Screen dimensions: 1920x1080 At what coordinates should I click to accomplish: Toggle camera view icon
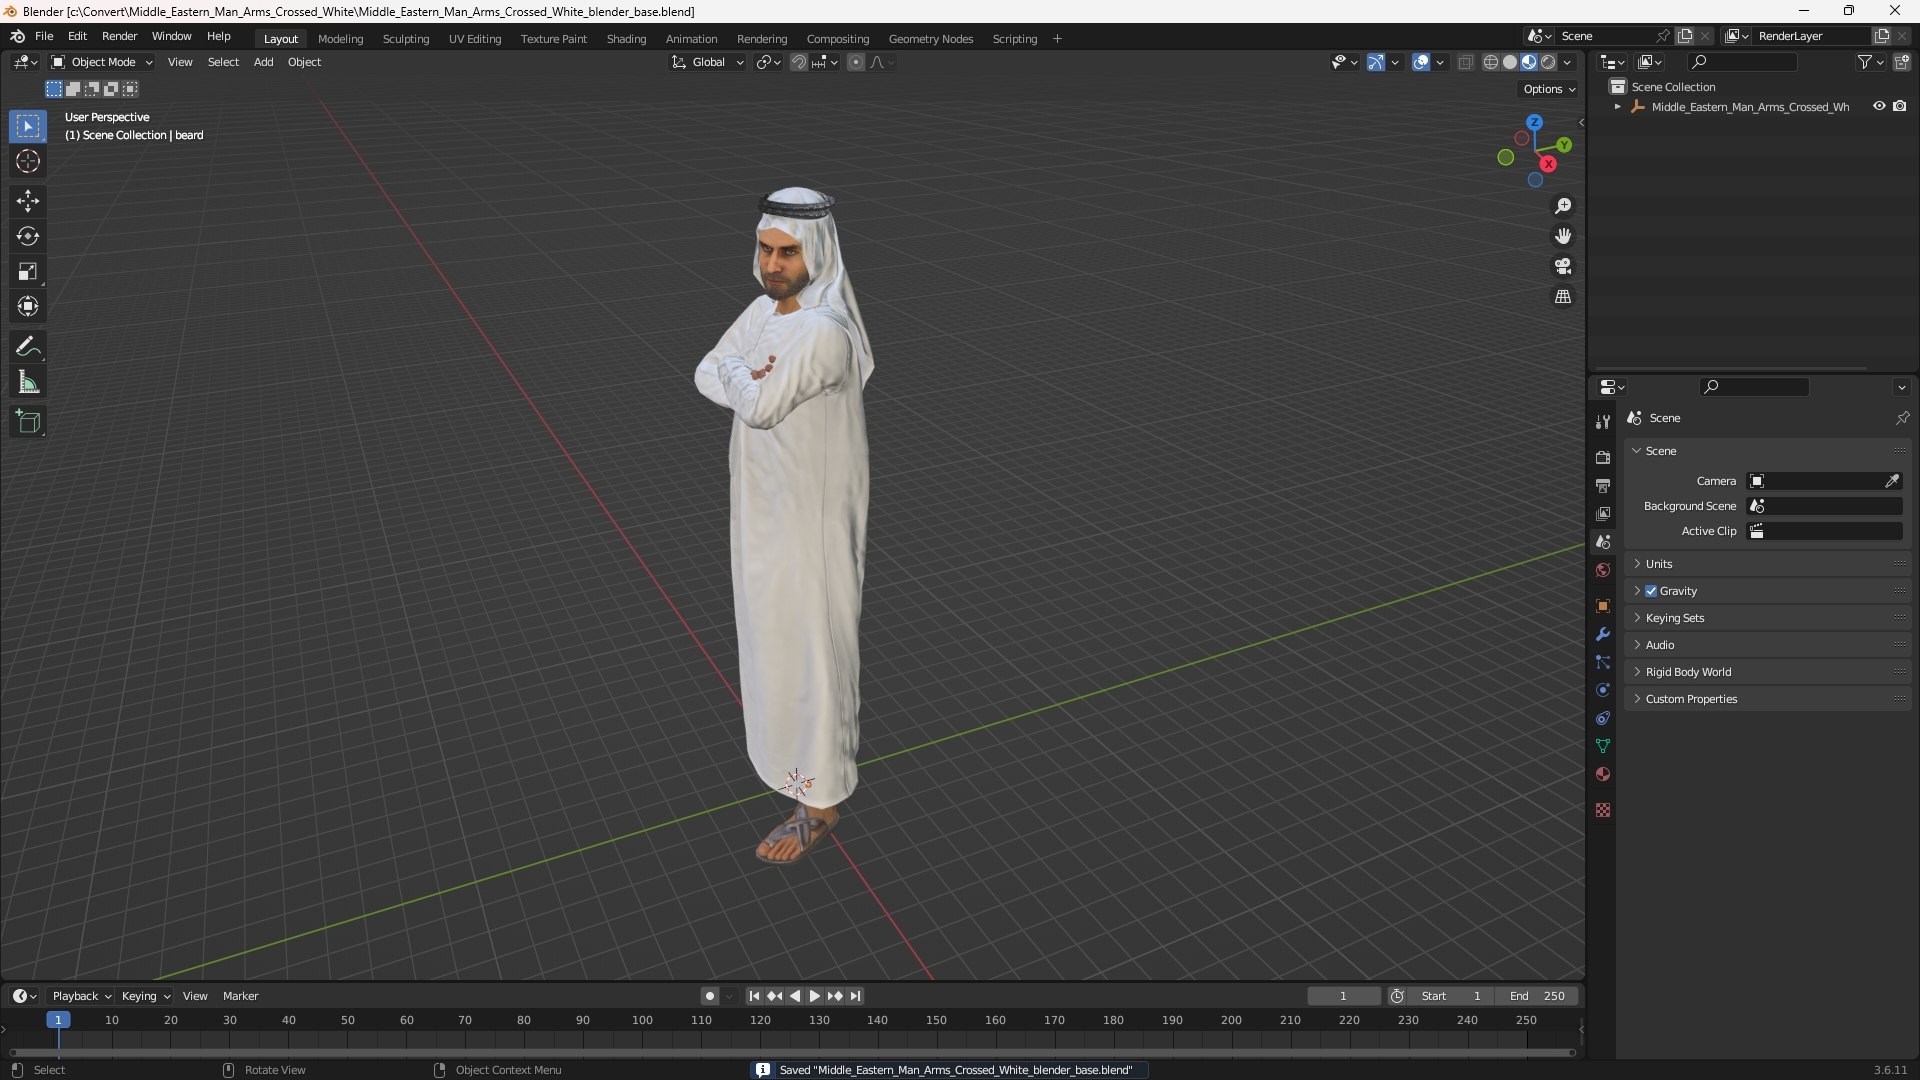click(x=1563, y=266)
